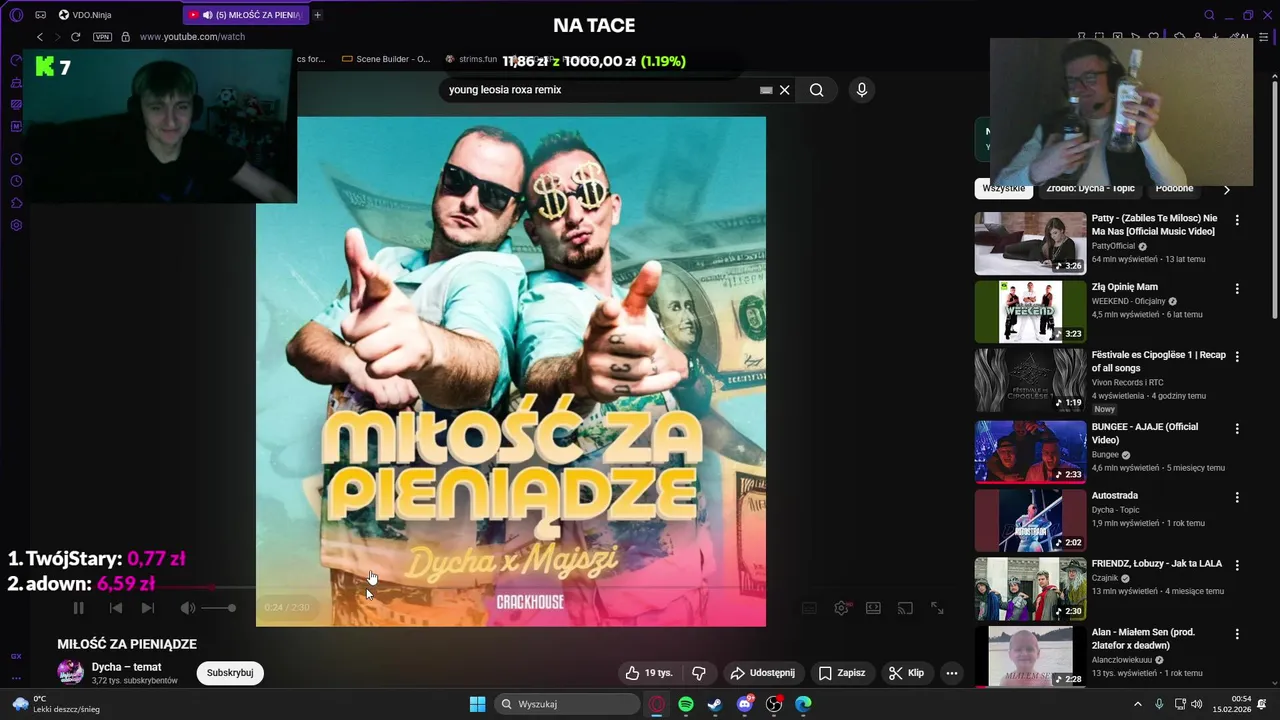Cast the video to a TV
Screen dimensions: 1280x720
click(x=905, y=608)
